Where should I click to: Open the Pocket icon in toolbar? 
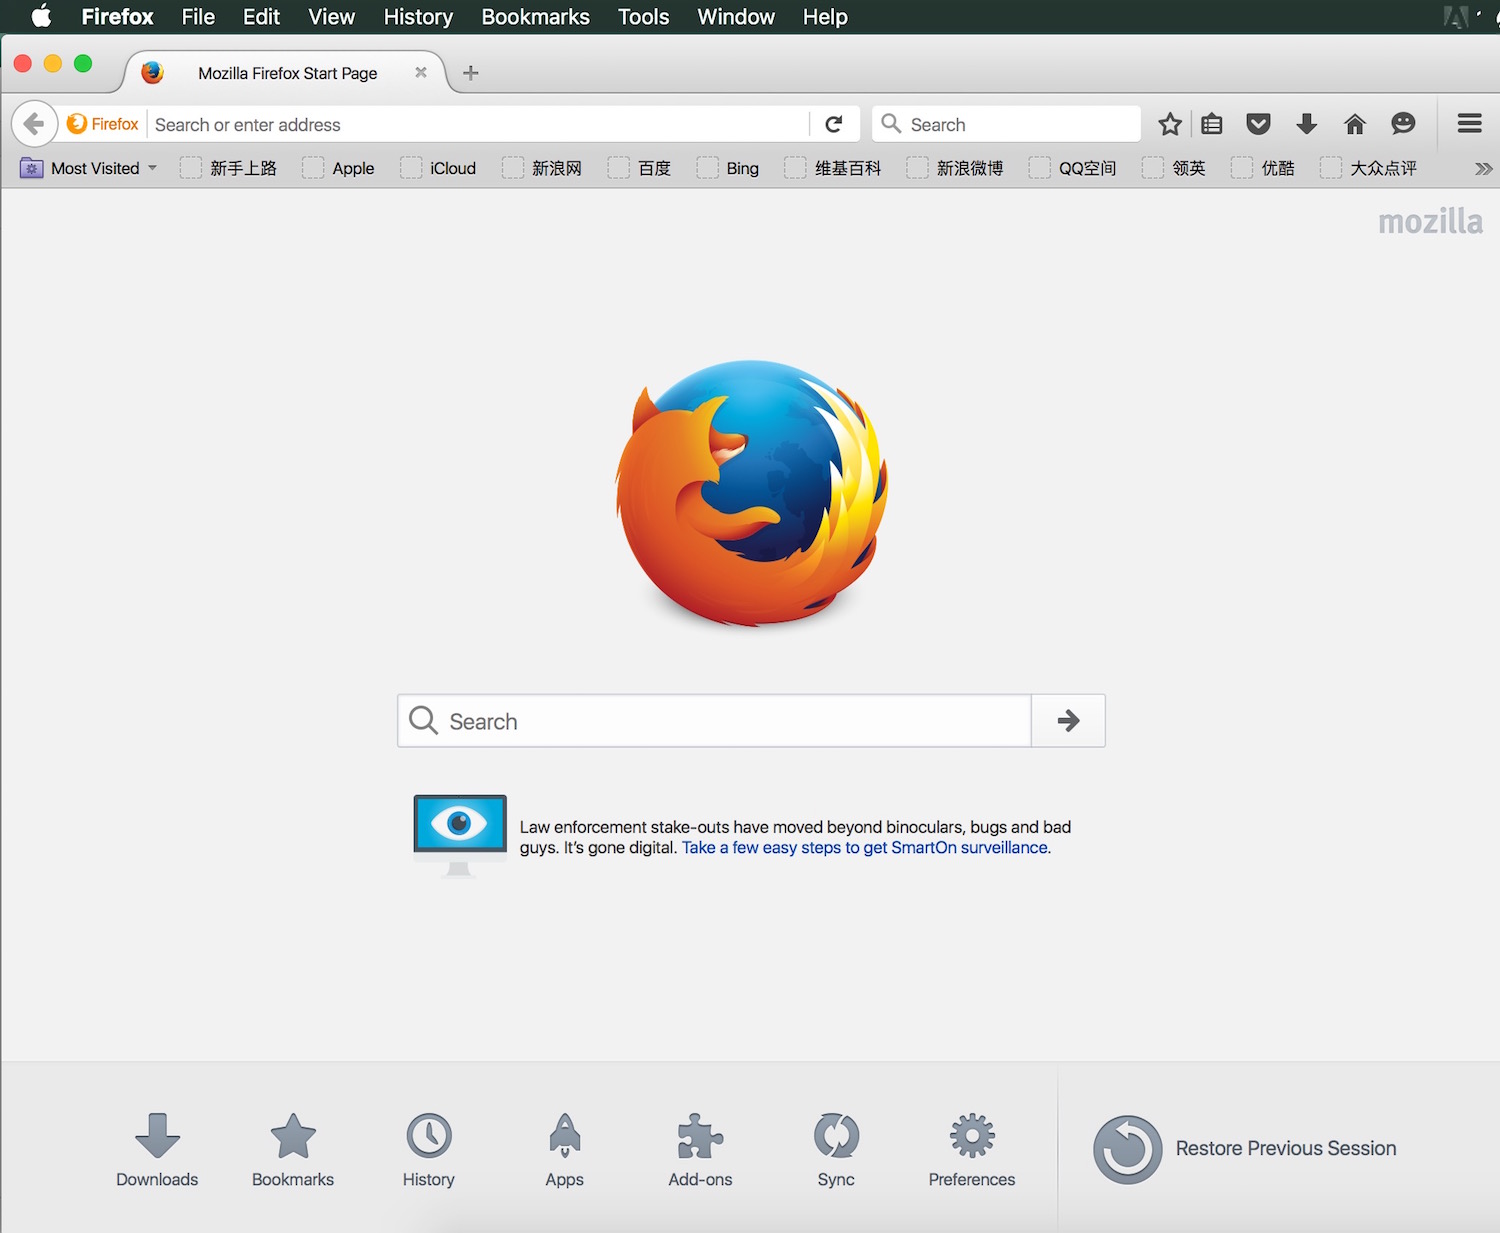click(x=1258, y=124)
